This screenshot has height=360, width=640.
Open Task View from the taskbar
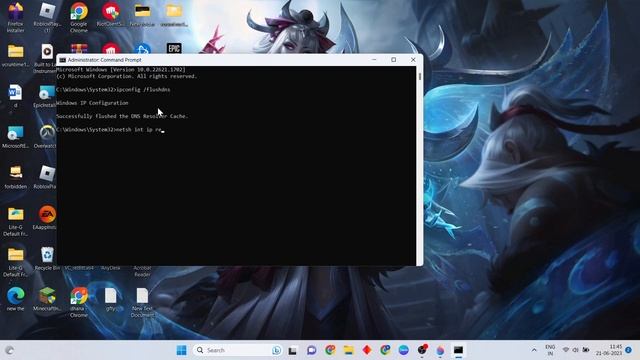(293, 350)
